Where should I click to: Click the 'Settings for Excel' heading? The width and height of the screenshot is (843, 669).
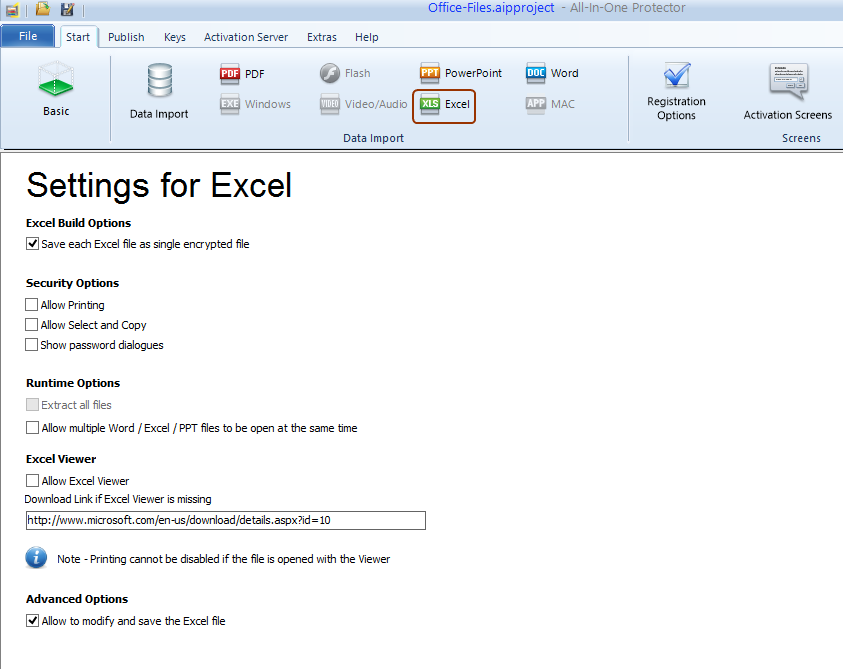(x=159, y=186)
